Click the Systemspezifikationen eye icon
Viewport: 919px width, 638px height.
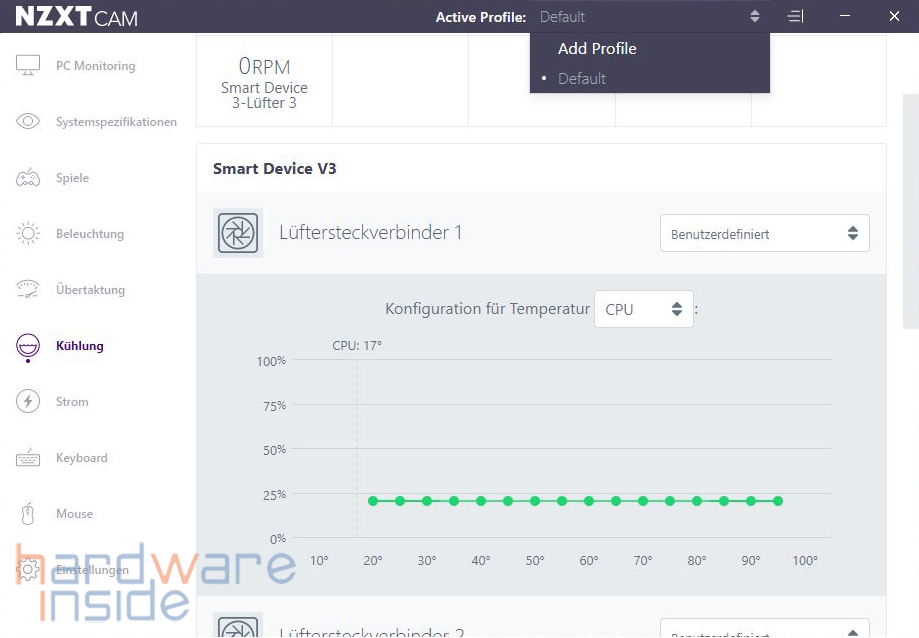click(28, 121)
